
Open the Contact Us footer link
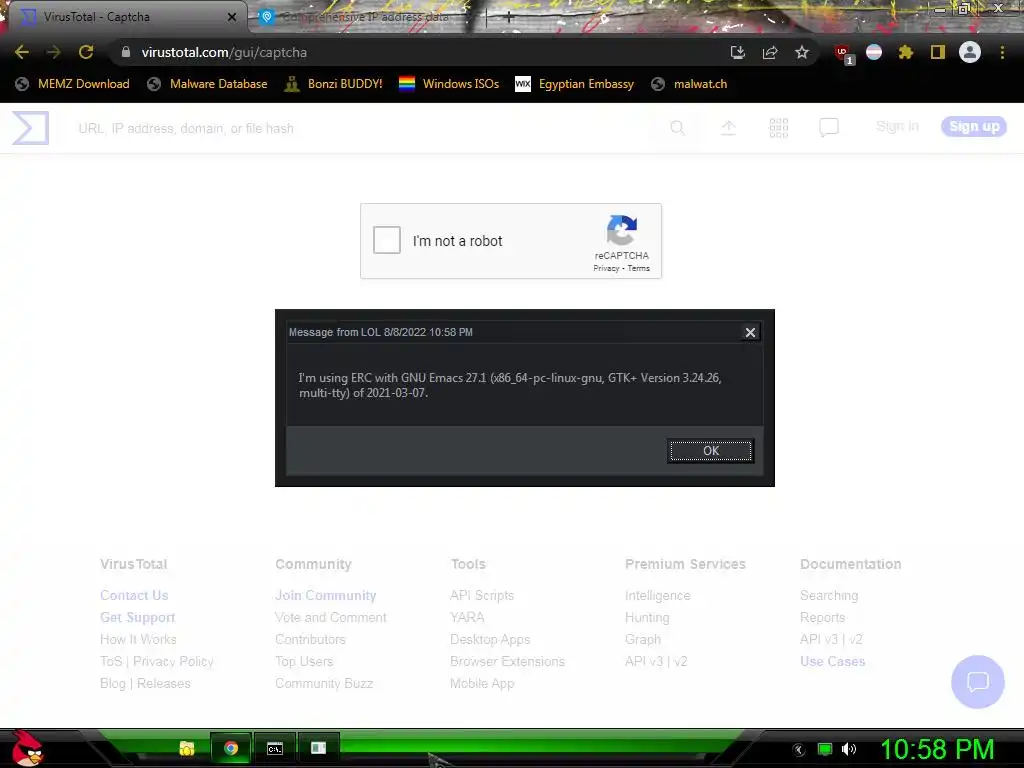pos(134,595)
